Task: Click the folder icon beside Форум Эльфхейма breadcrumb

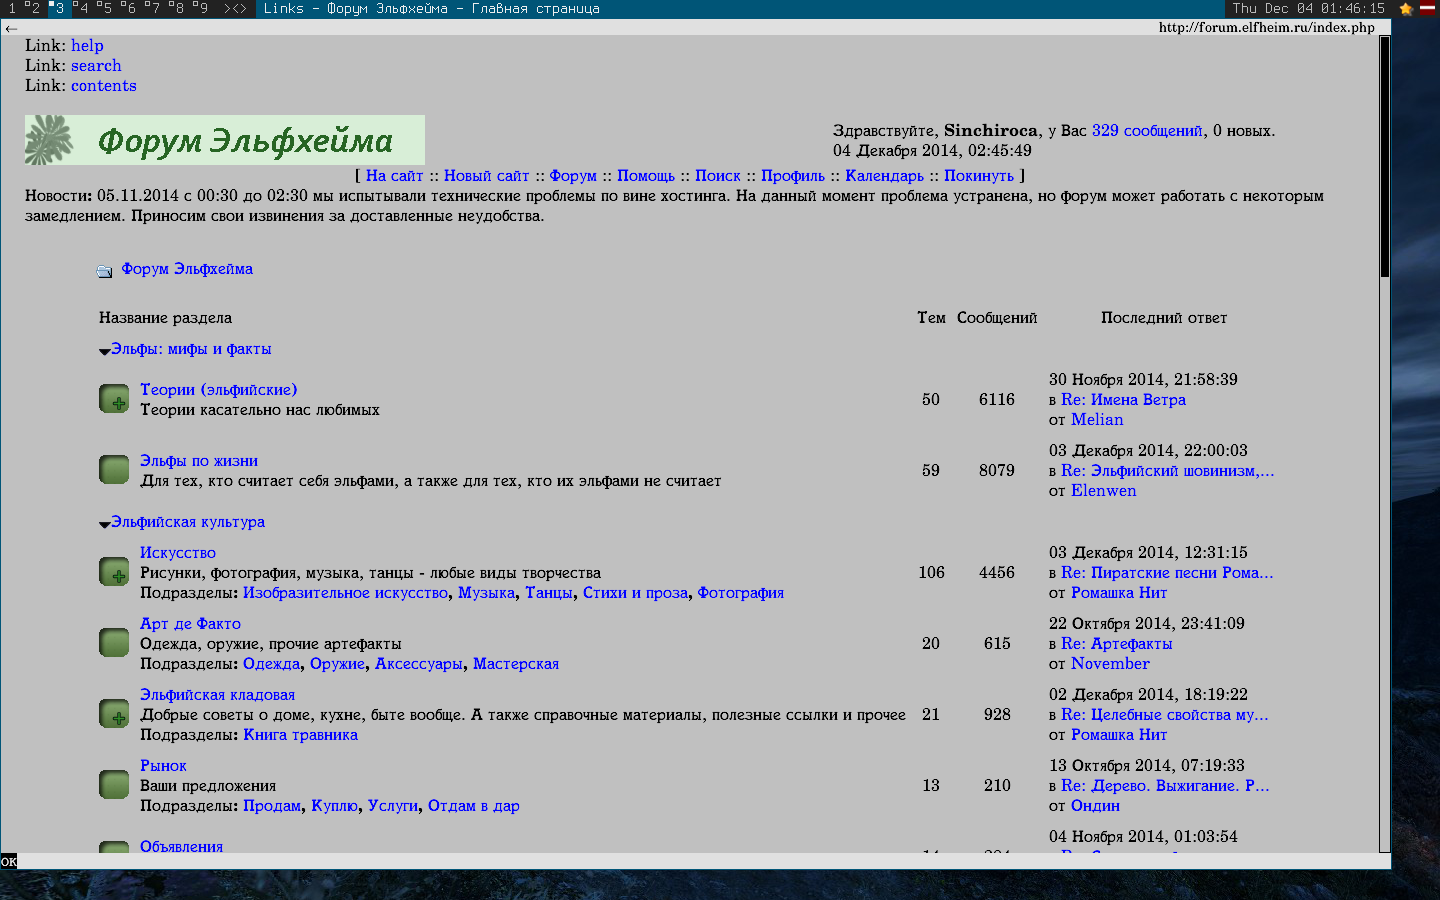Action: click(104, 271)
